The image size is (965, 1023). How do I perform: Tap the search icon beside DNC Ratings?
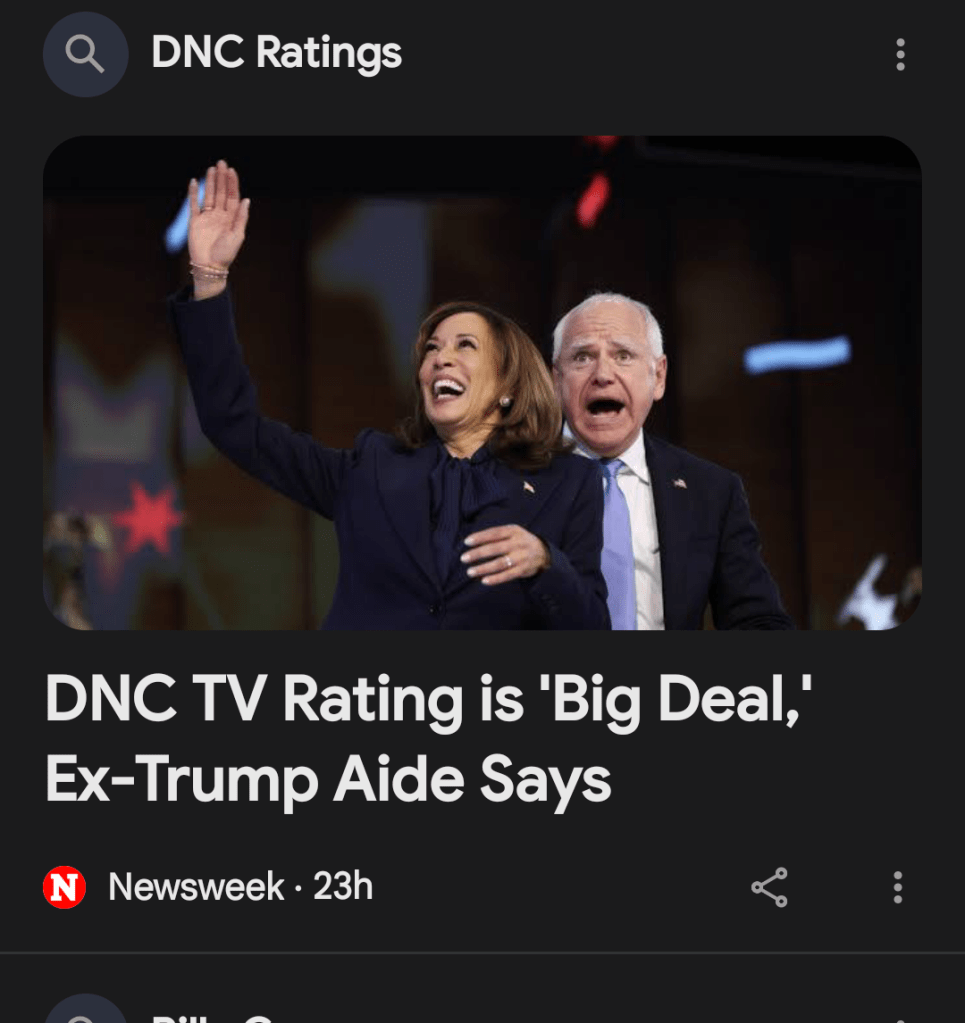pos(85,54)
